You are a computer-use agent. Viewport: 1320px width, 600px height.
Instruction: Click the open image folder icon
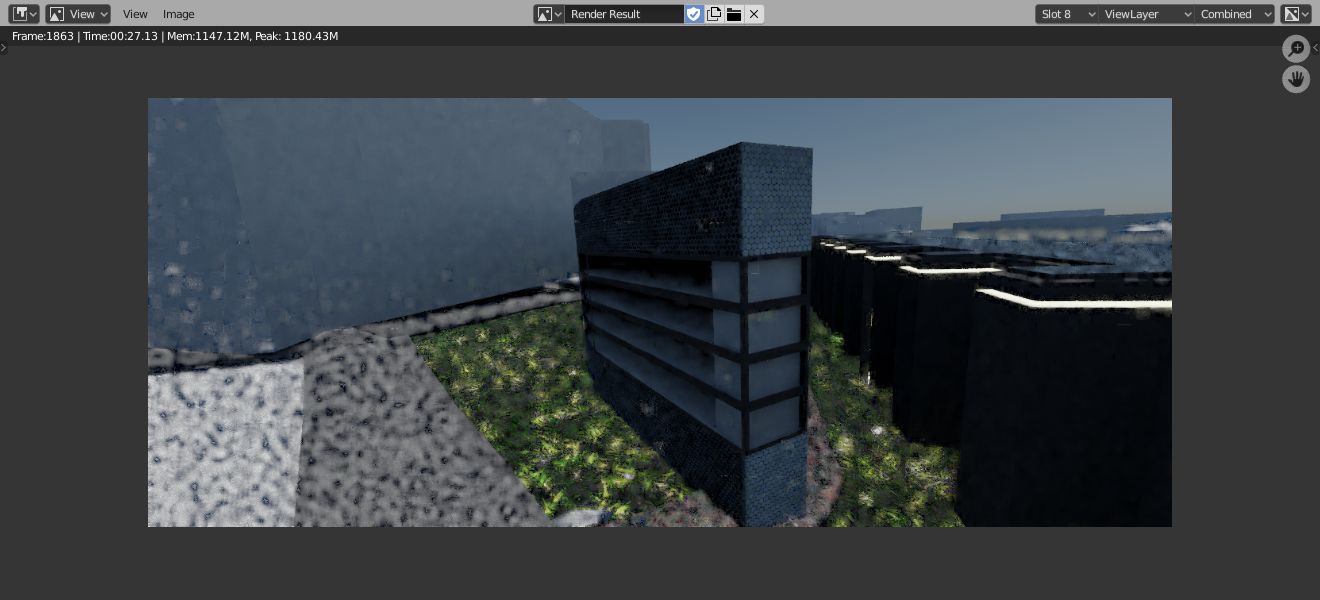pos(734,14)
